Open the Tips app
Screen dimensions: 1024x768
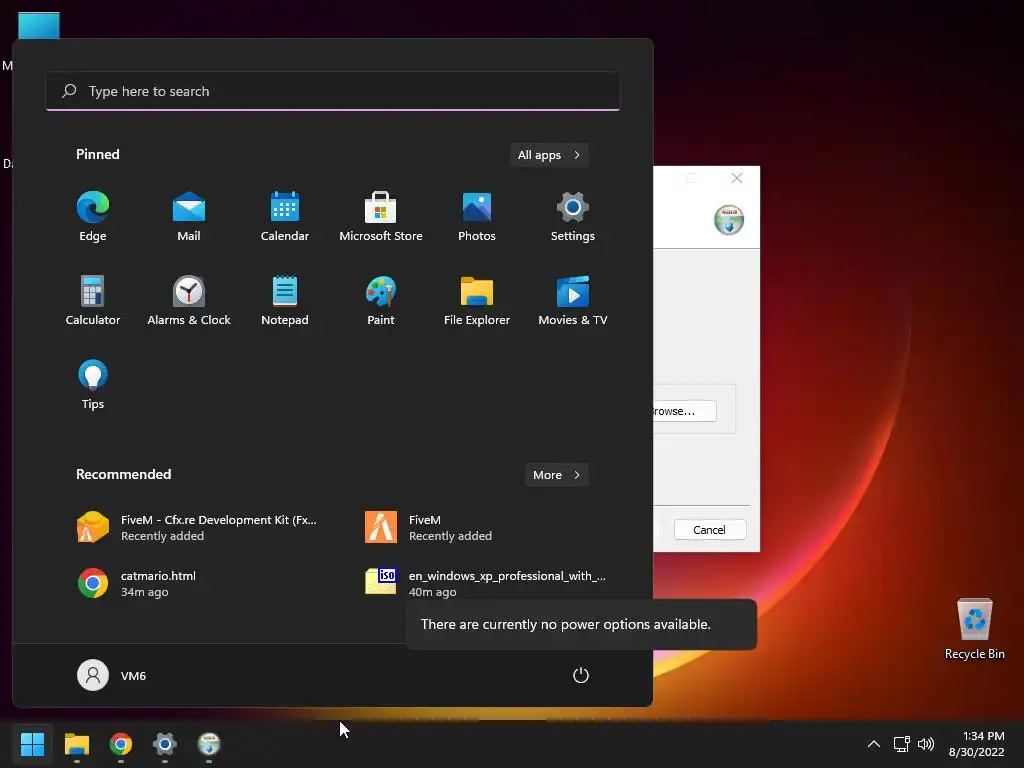[93, 385]
